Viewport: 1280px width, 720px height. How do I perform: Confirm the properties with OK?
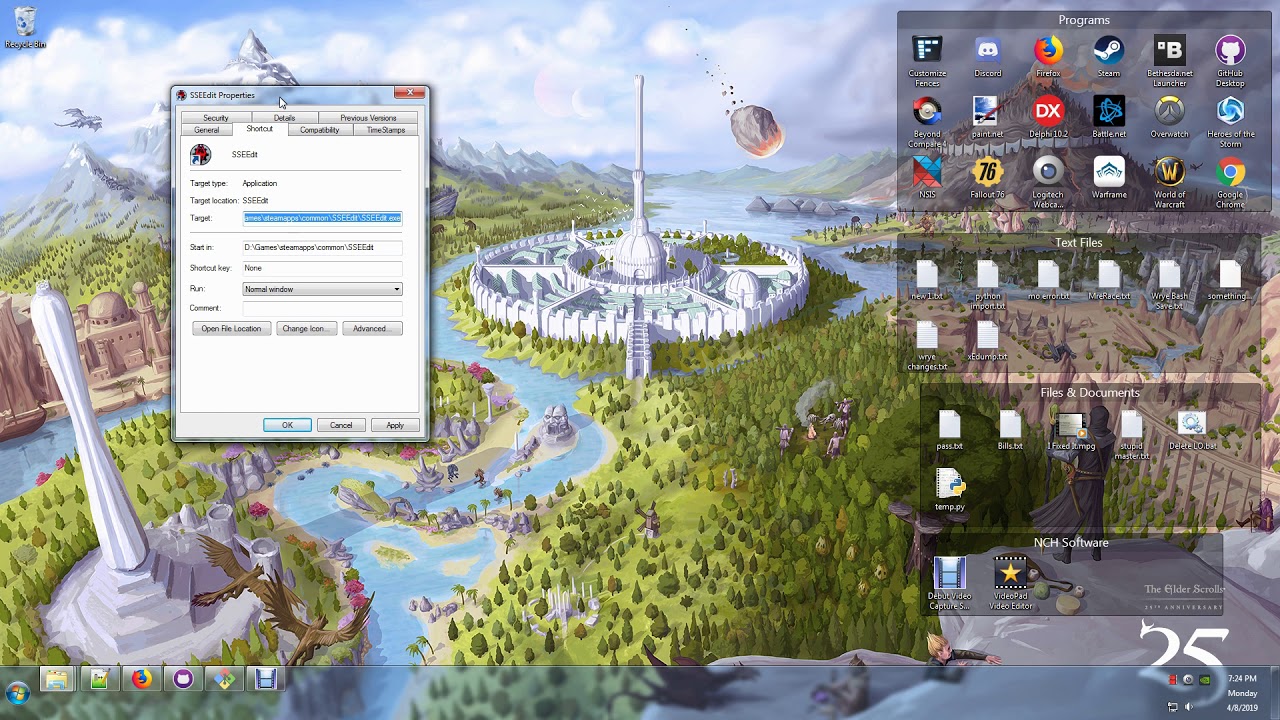pos(287,425)
